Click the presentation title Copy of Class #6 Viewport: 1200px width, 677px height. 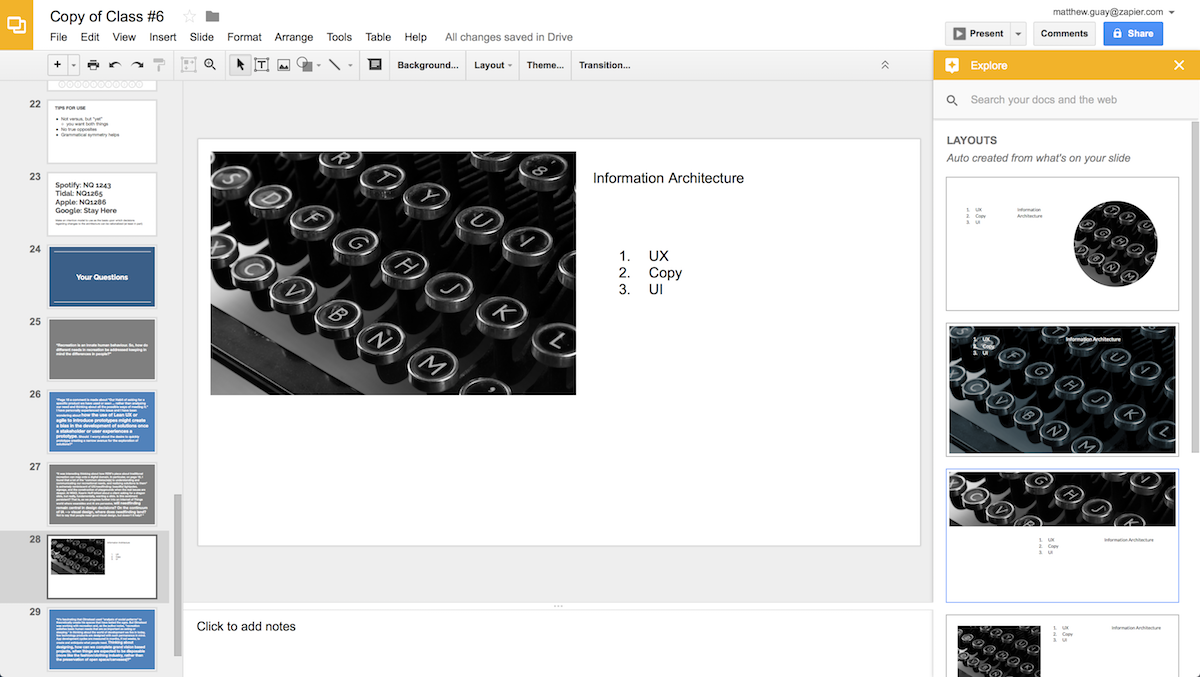click(x=107, y=16)
